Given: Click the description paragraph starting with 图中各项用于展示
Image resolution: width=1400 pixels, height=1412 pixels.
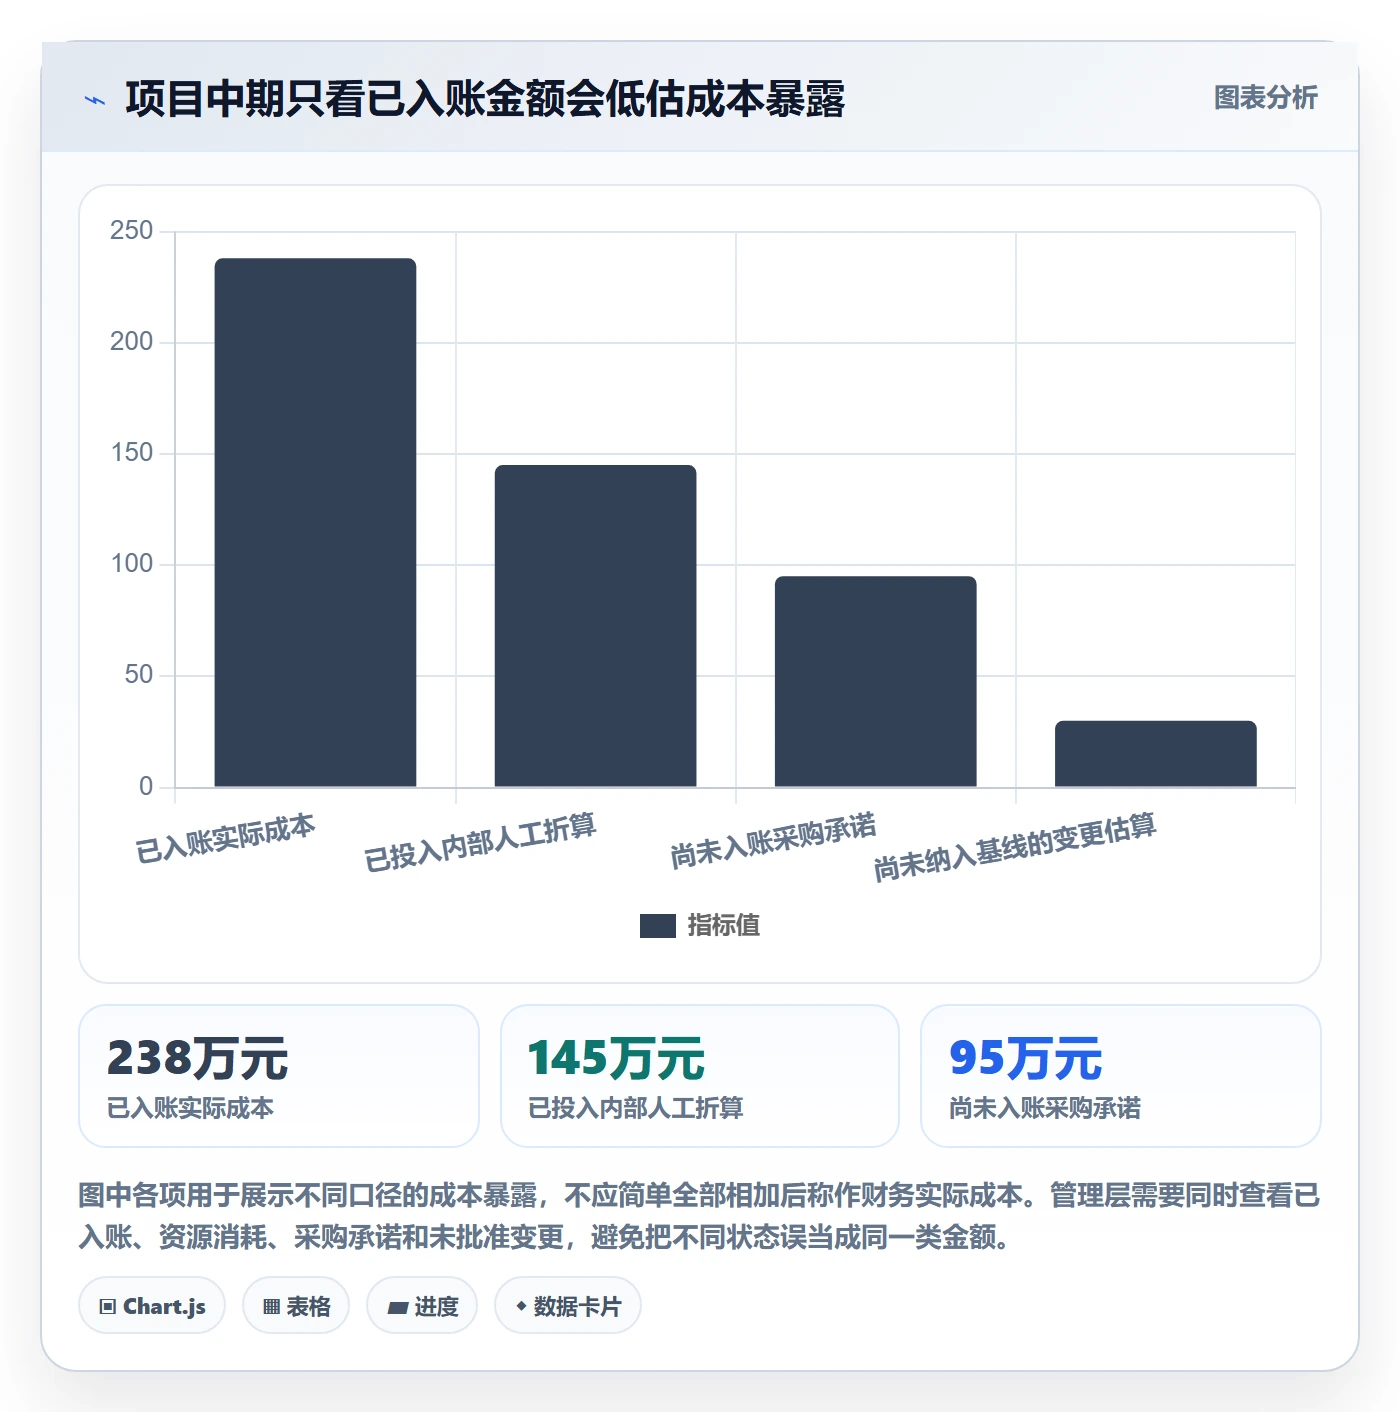Looking at the screenshot, I should [x=699, y=1216].
